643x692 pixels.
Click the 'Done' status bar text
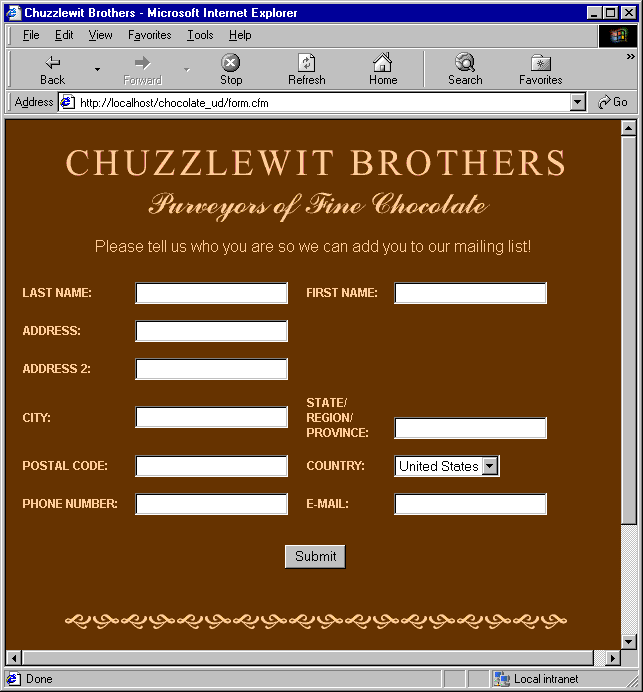[39, 679]
